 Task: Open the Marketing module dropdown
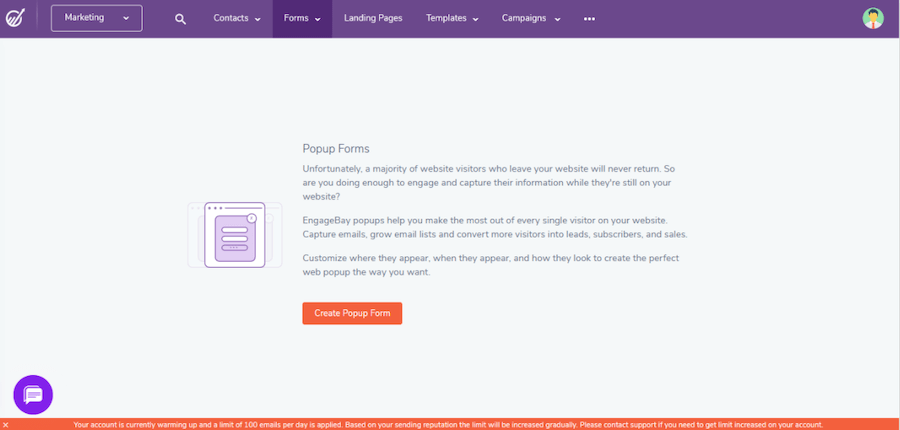tap(96, 18)
